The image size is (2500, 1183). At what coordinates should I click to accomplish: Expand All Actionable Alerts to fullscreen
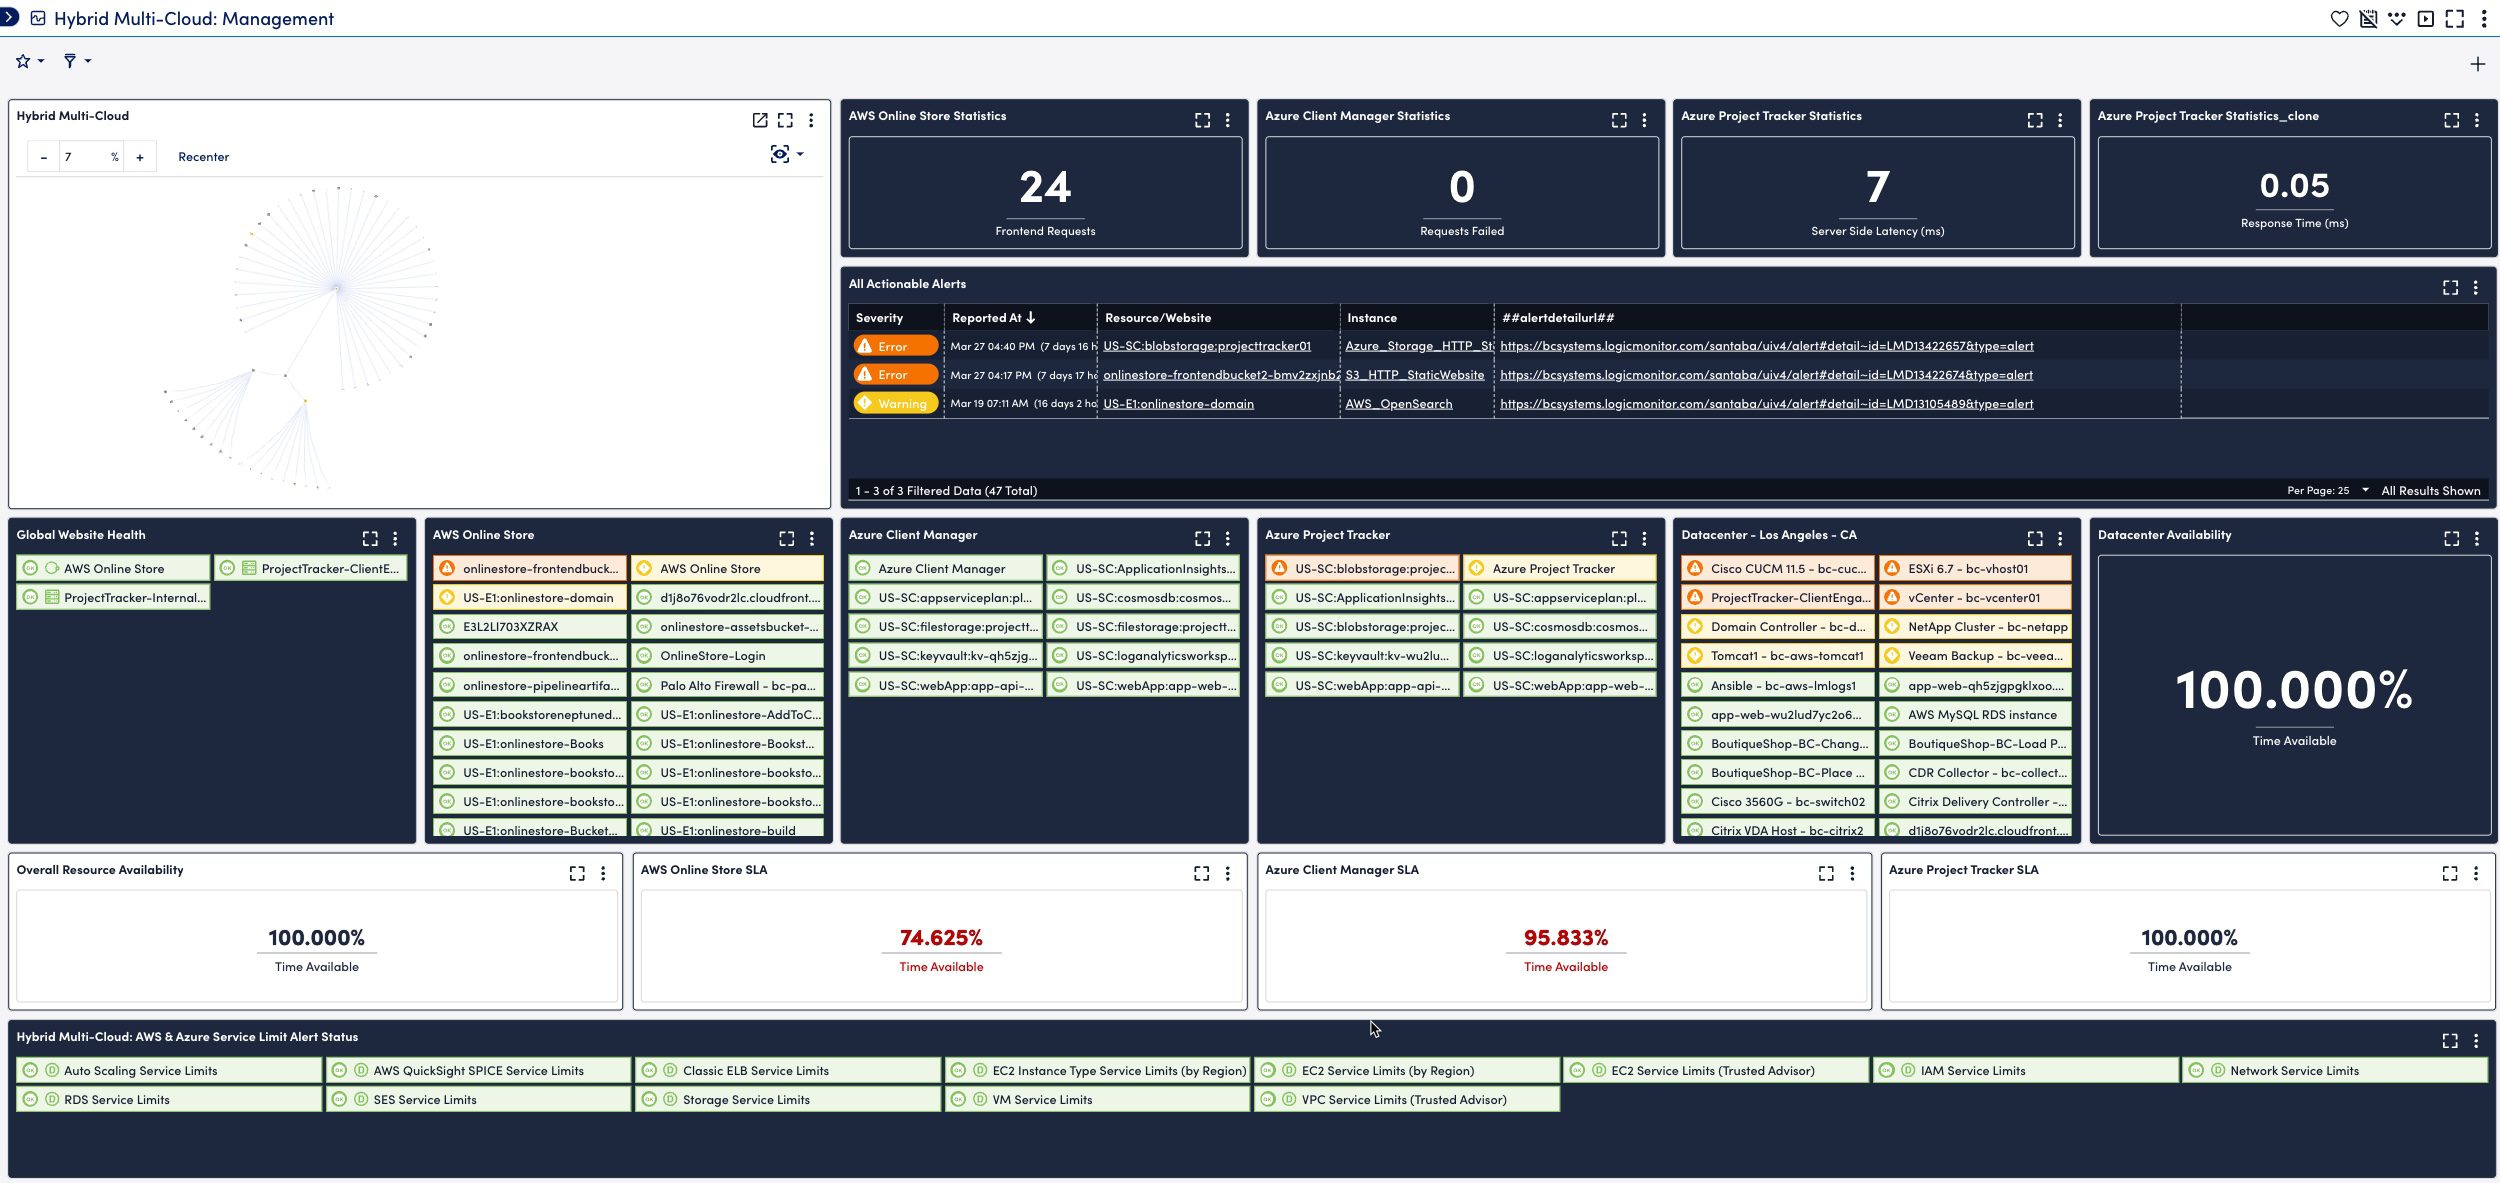pyautogui.click(x=2452, y=287)
